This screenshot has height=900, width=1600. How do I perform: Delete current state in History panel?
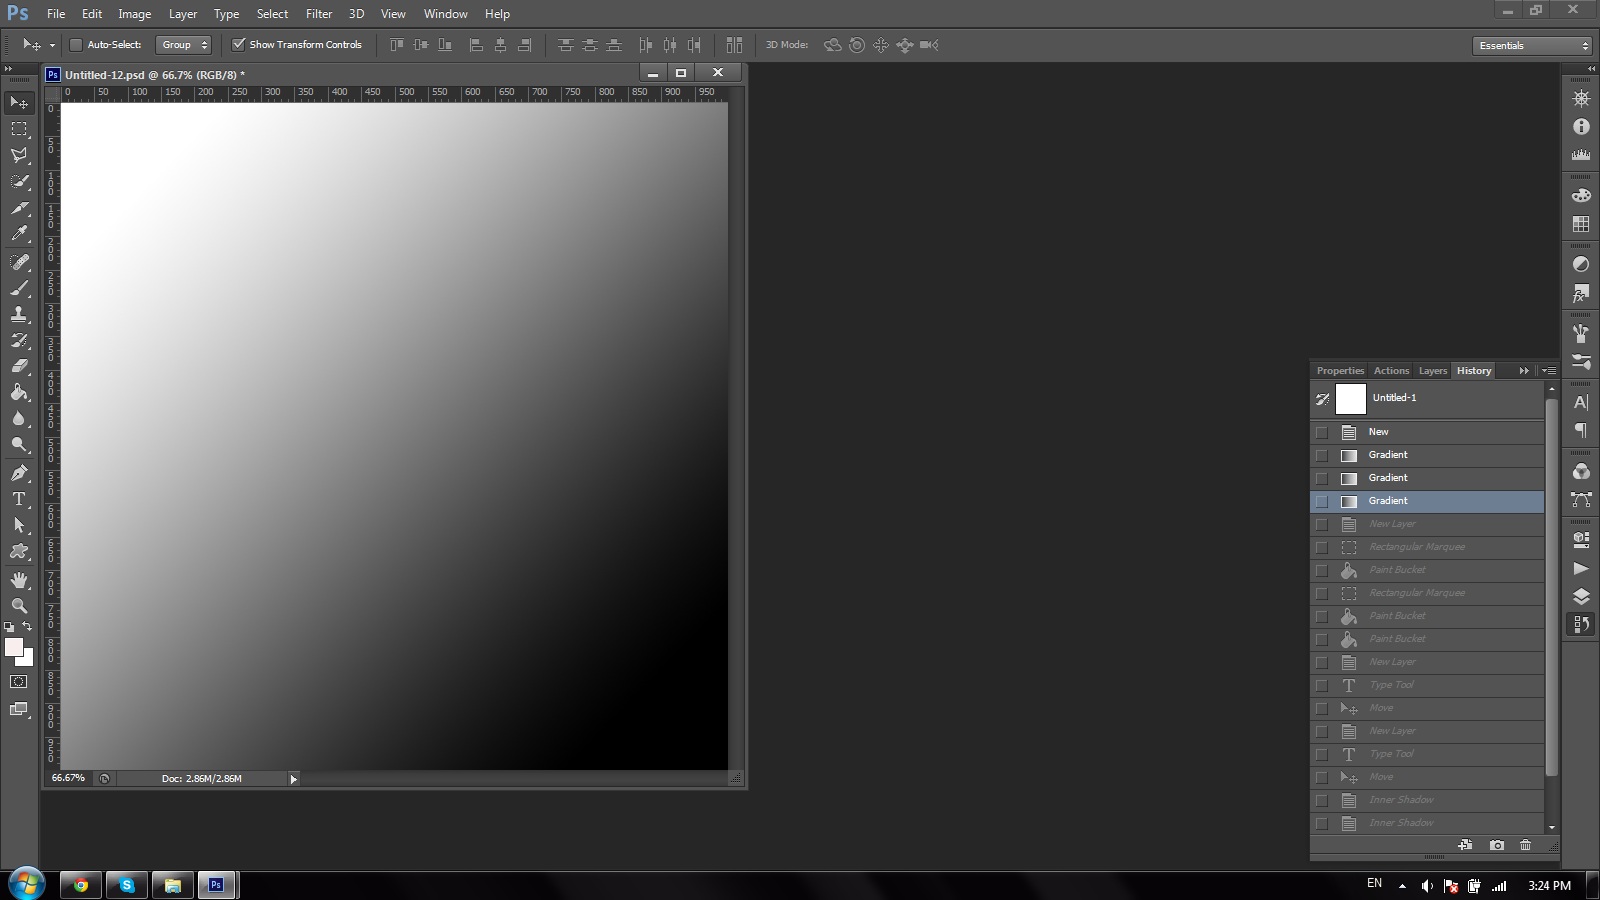tap(1525, 845)
